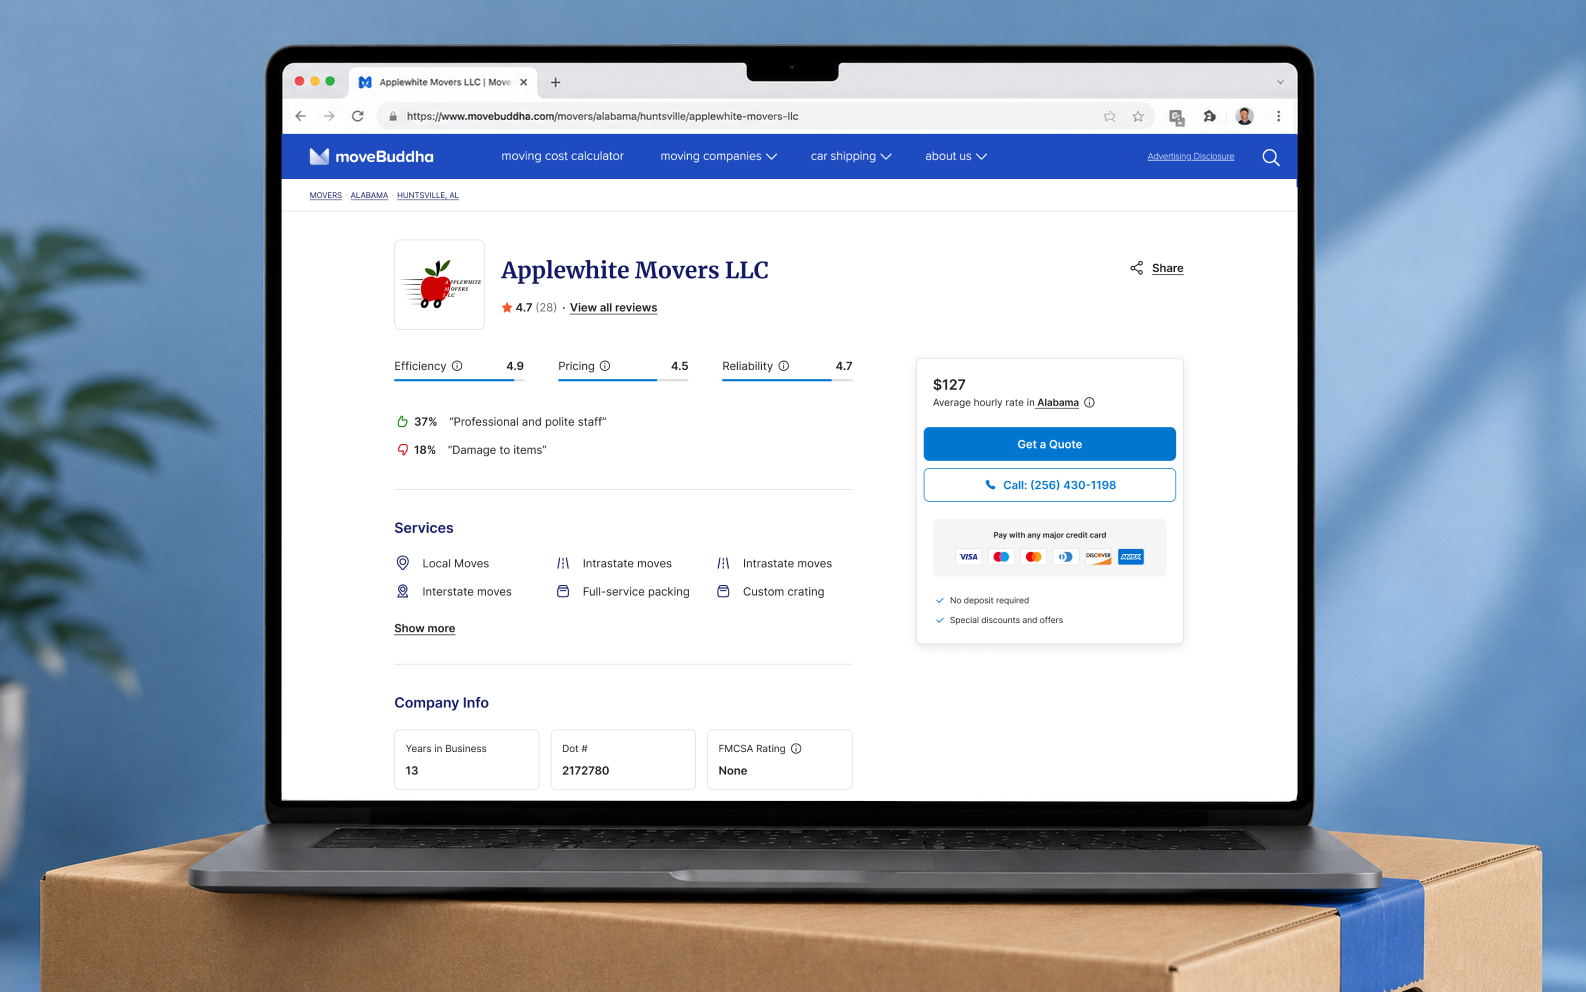Screen dimensions: 1586x992
Task: Click the American Express card icon
Action: [1131, 557]
